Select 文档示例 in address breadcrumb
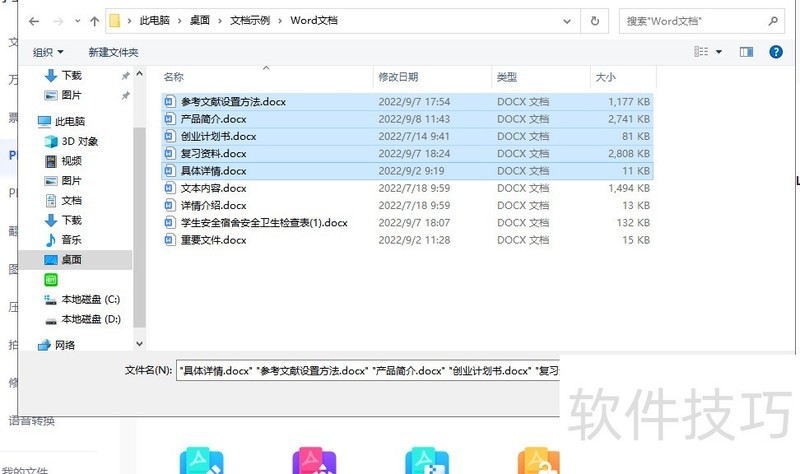 (x=249, y=20)
